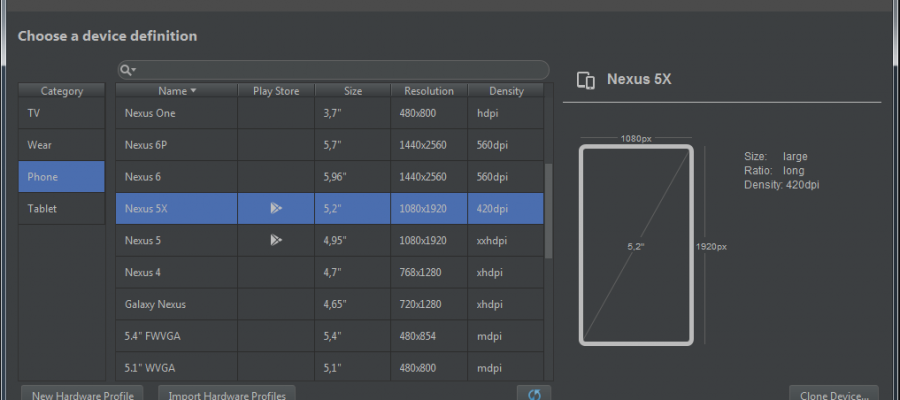The image size is (900, 400).
Task: Sort by Resolution column header
Action: tap(428, 91)
